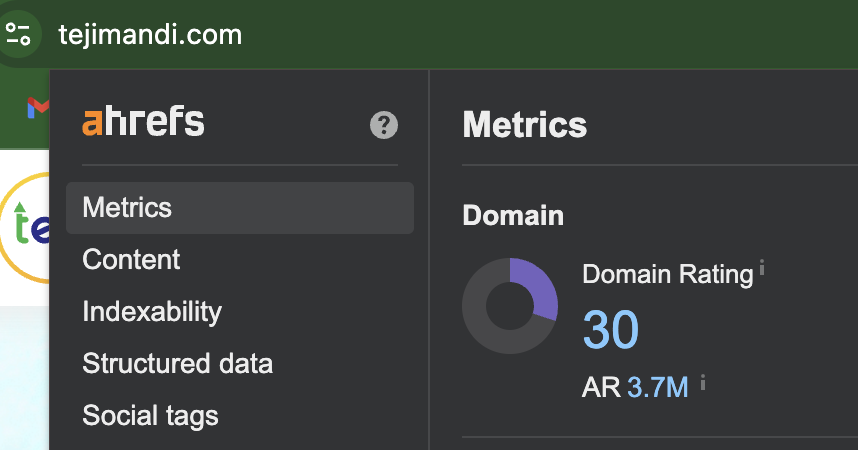Open the Domain Rating value 30
Screen dimensions: 858x450
tap(611, 330)
